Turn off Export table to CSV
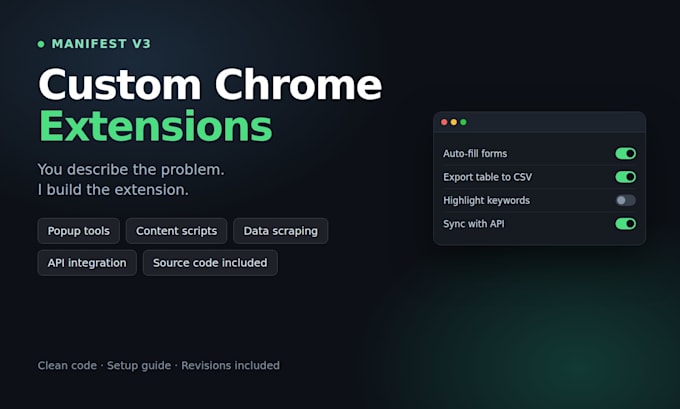Viewport: 680px width, 409px height. (625, 177)
